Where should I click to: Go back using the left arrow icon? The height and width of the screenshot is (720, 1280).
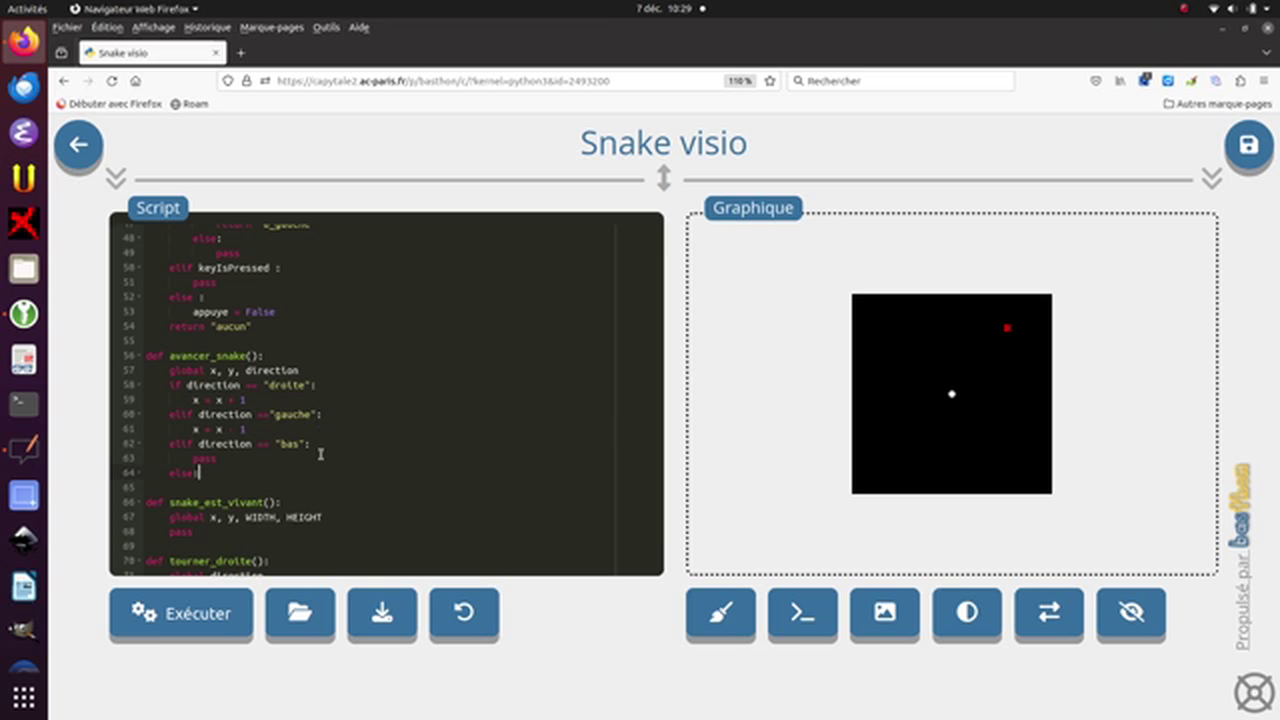[78, 145]
